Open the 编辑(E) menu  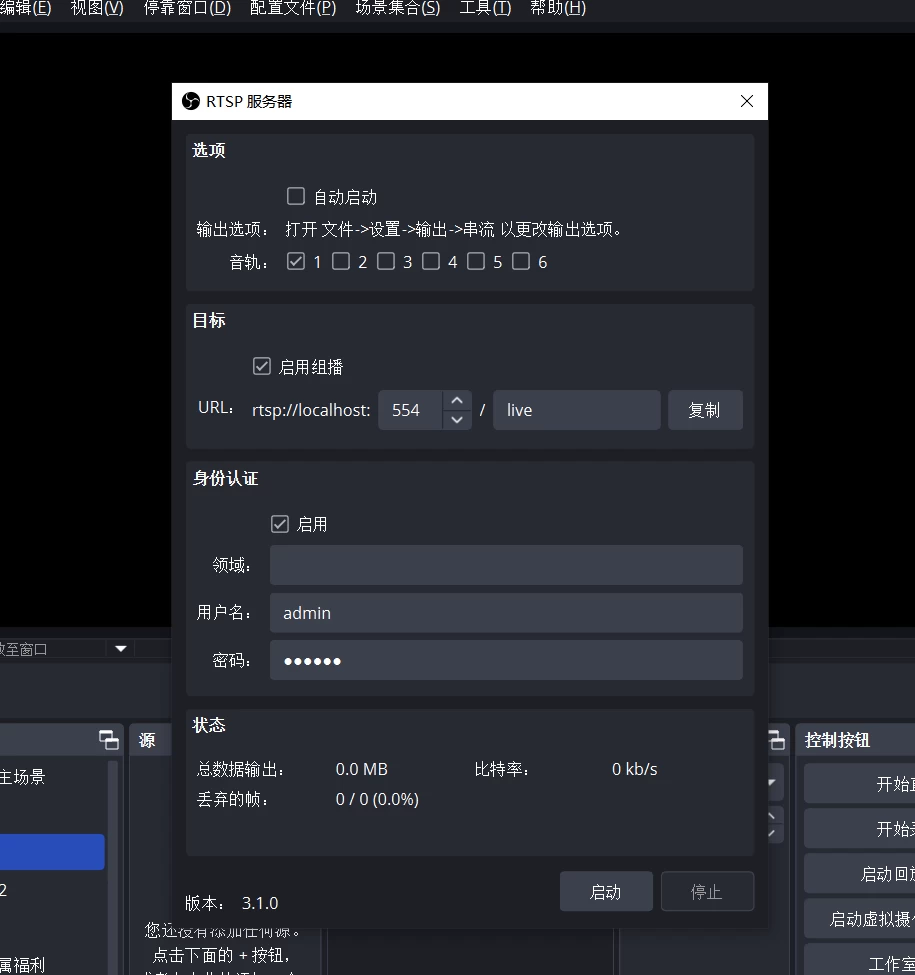coord(25,8)
